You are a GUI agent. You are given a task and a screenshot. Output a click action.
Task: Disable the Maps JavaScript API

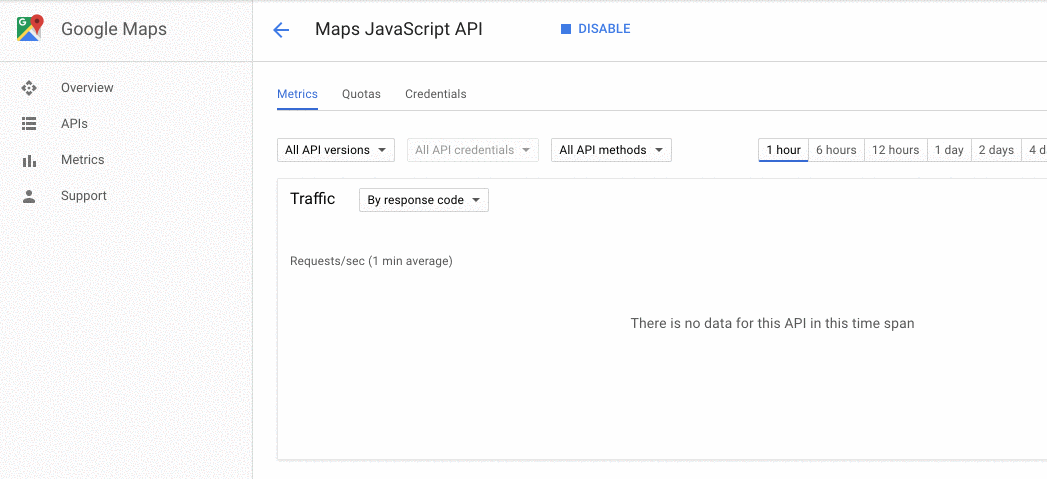point(596,29)
